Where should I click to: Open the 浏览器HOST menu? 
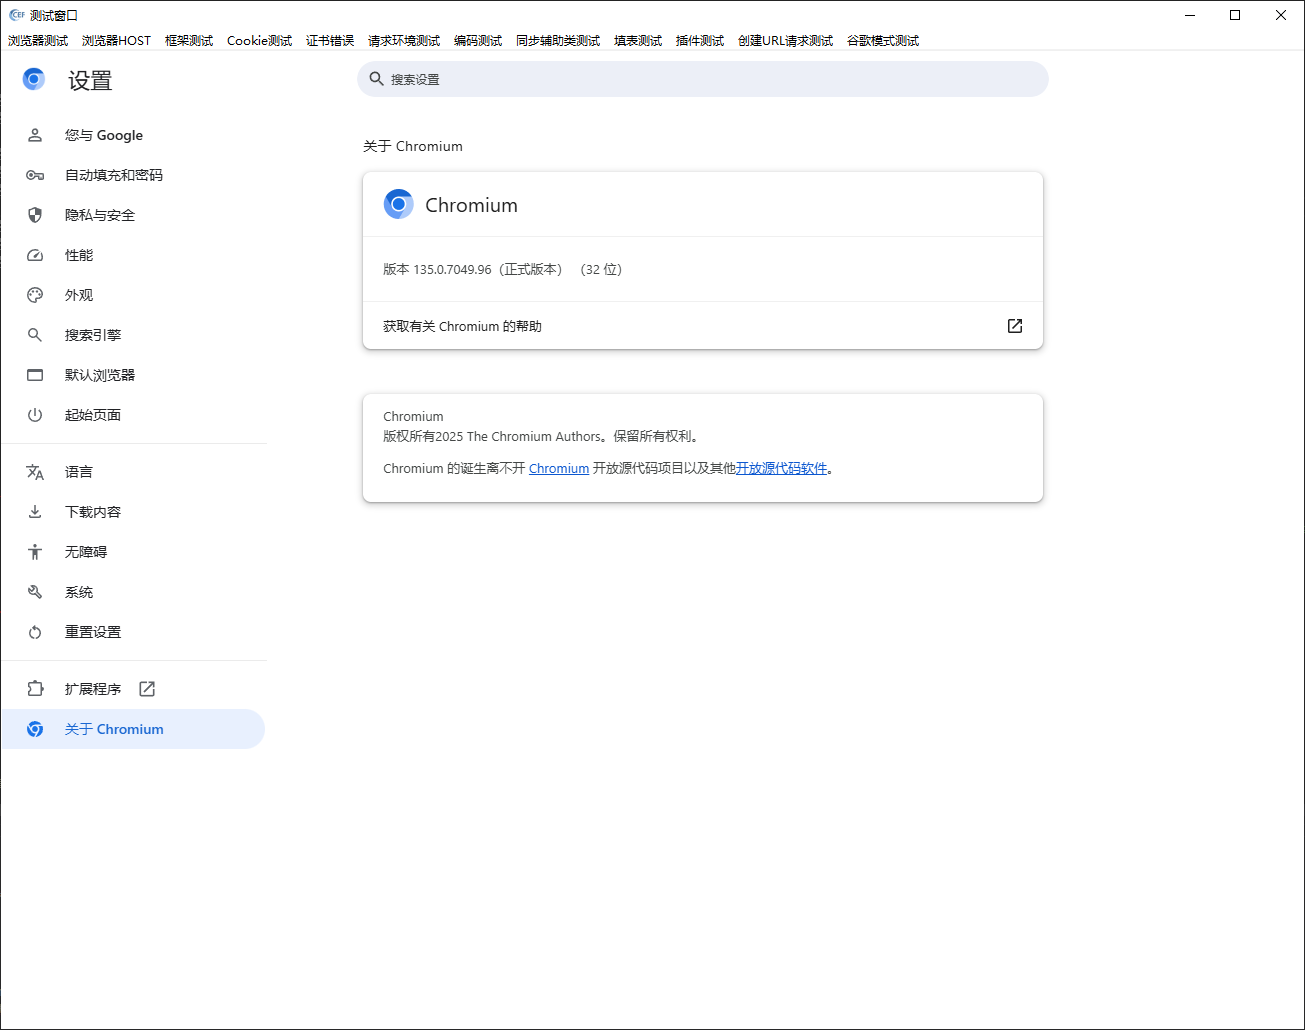coord(116,41)
